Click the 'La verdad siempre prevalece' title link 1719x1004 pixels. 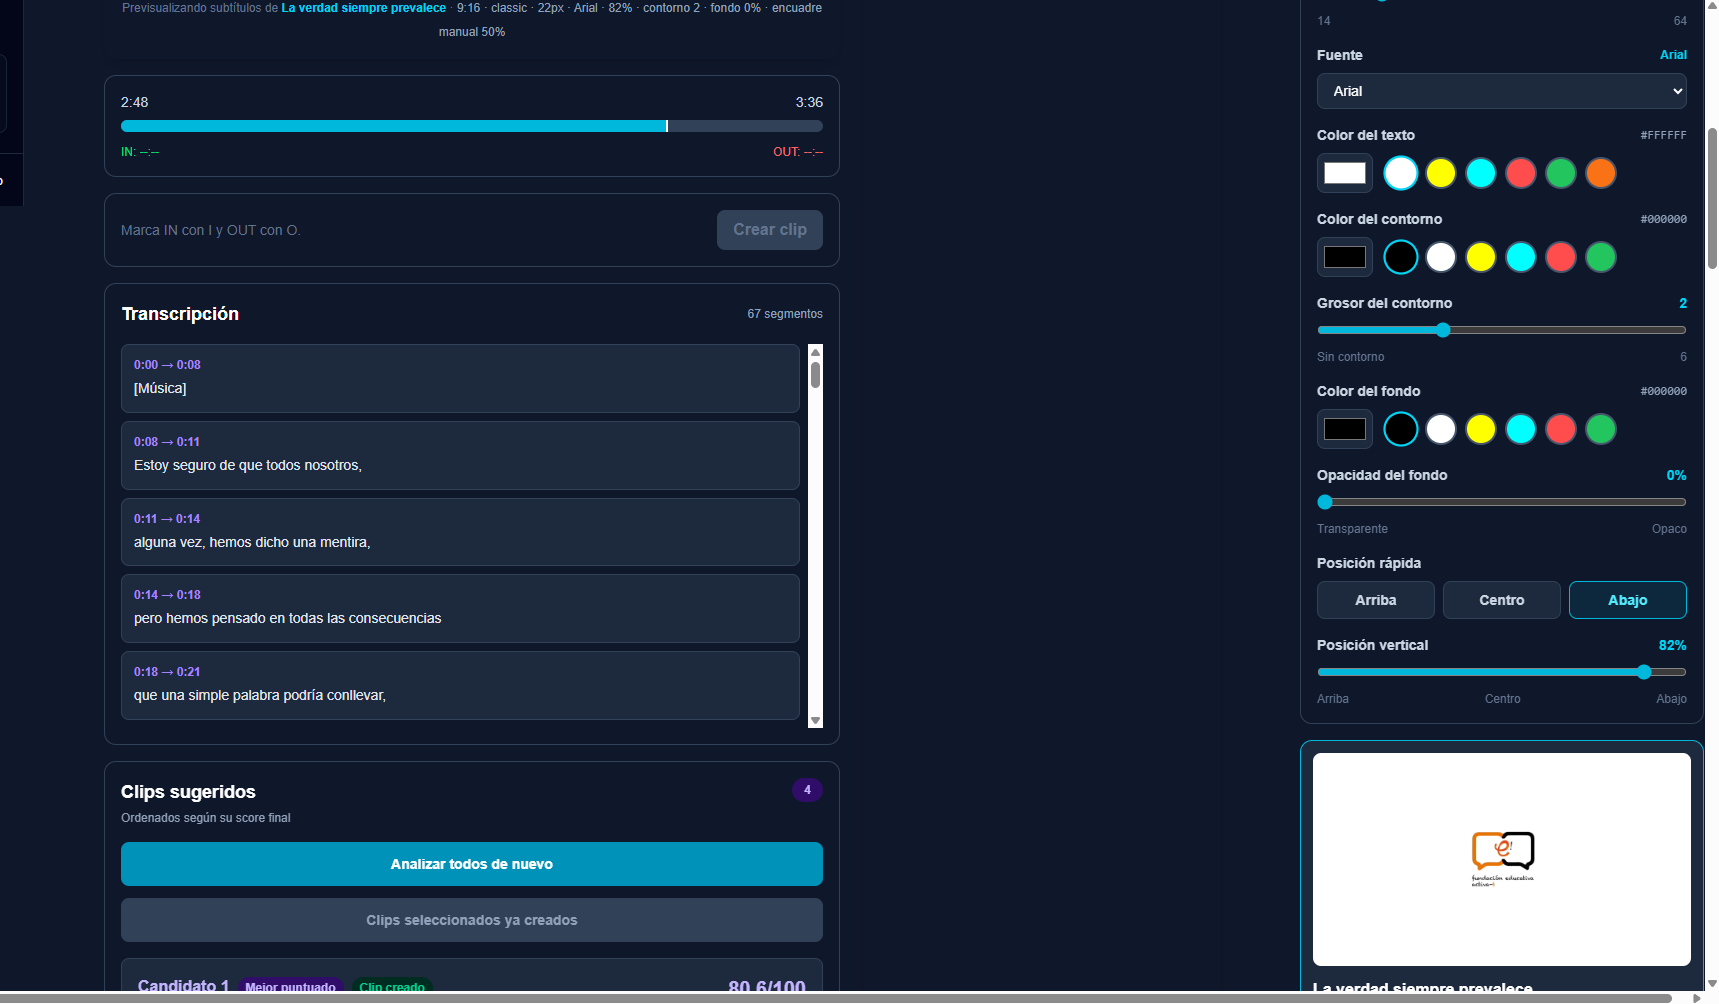(x=364, y=8)
